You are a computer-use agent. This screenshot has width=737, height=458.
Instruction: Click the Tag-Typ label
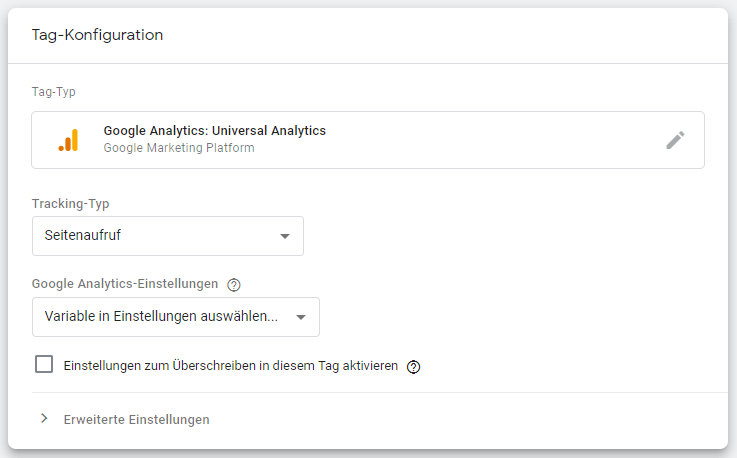pyautogui.click(x=54, y=92)
